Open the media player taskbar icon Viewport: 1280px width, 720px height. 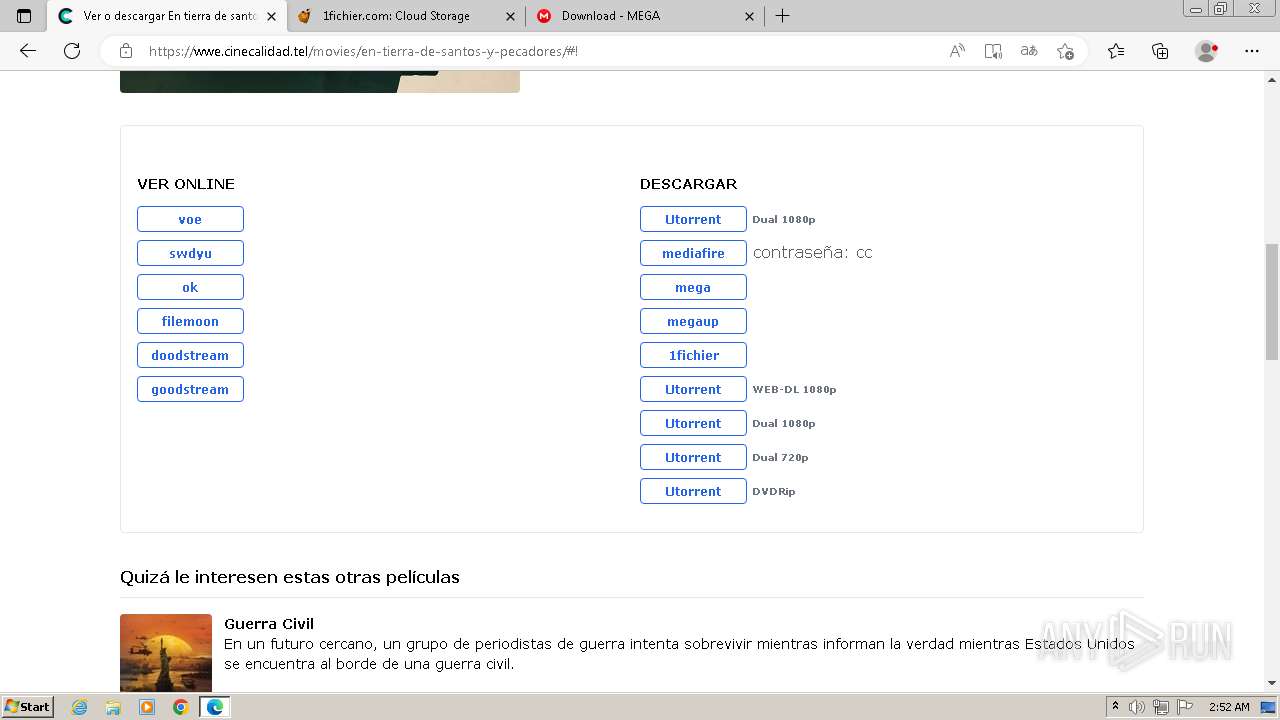147,707
